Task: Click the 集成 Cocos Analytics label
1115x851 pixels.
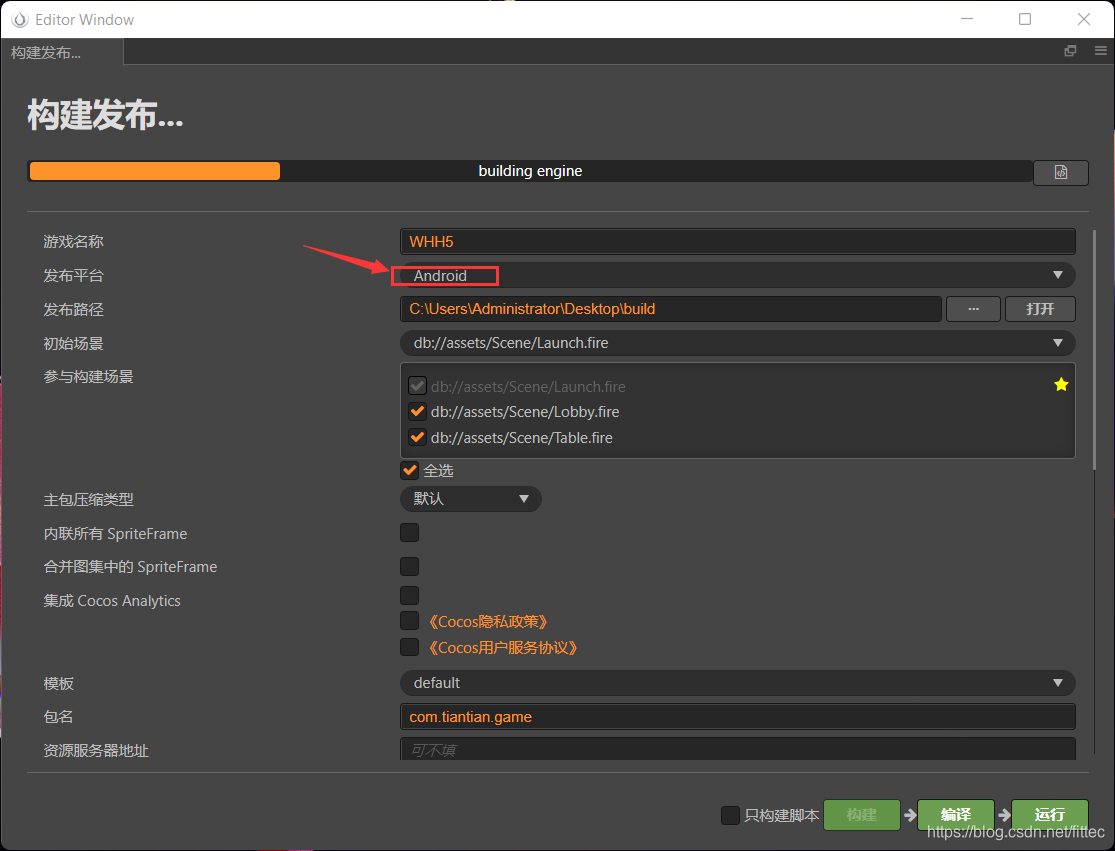Action: pyautogui.click(x=112, y=601)
